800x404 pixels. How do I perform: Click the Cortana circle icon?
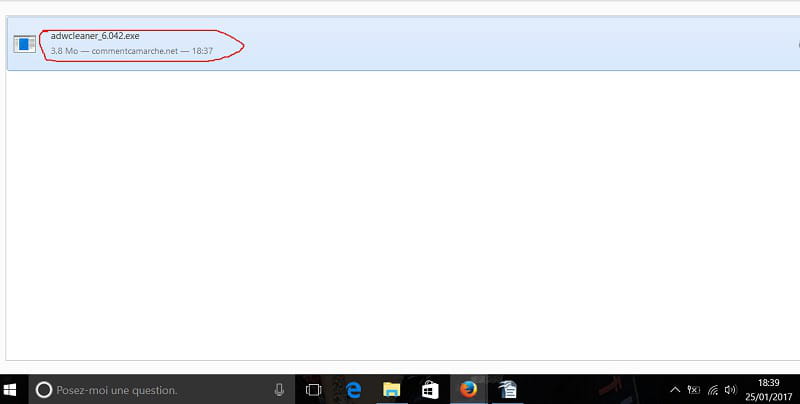[x=44, y=390]
